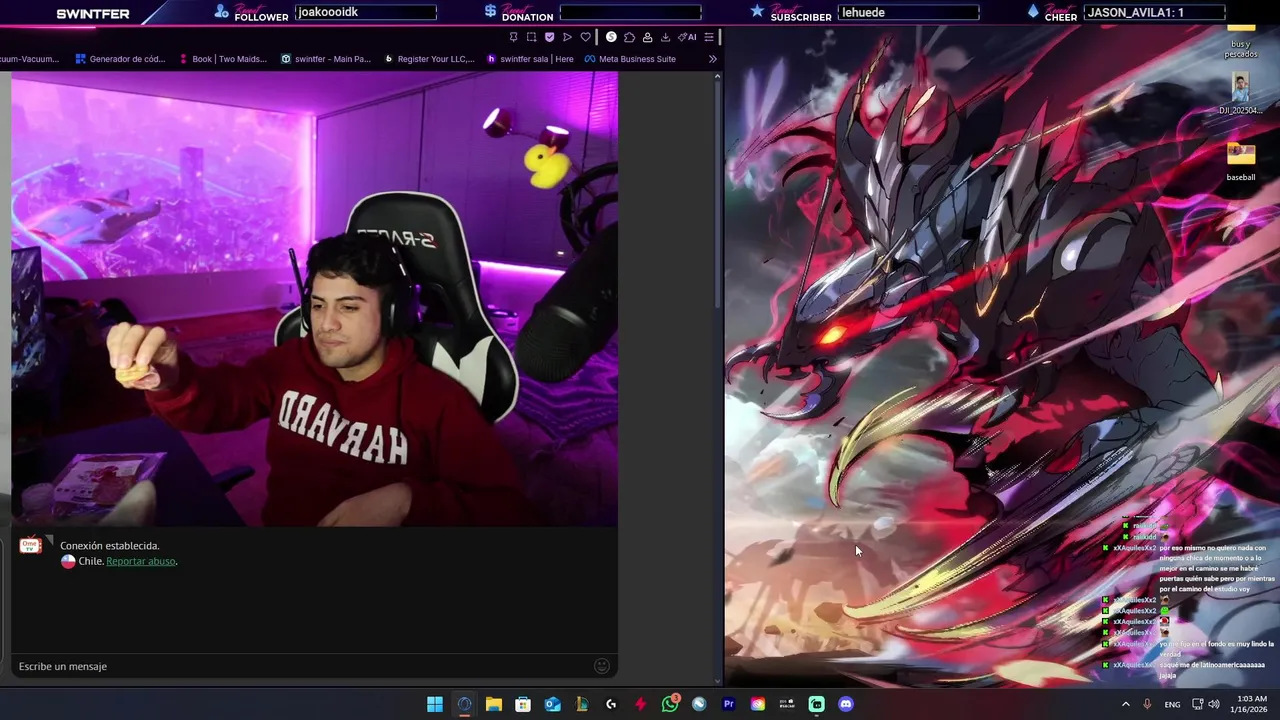This screenshot has width=1280, height=720.
Task: Click the microphone tray icon
Action: [x=1147, y=704]
